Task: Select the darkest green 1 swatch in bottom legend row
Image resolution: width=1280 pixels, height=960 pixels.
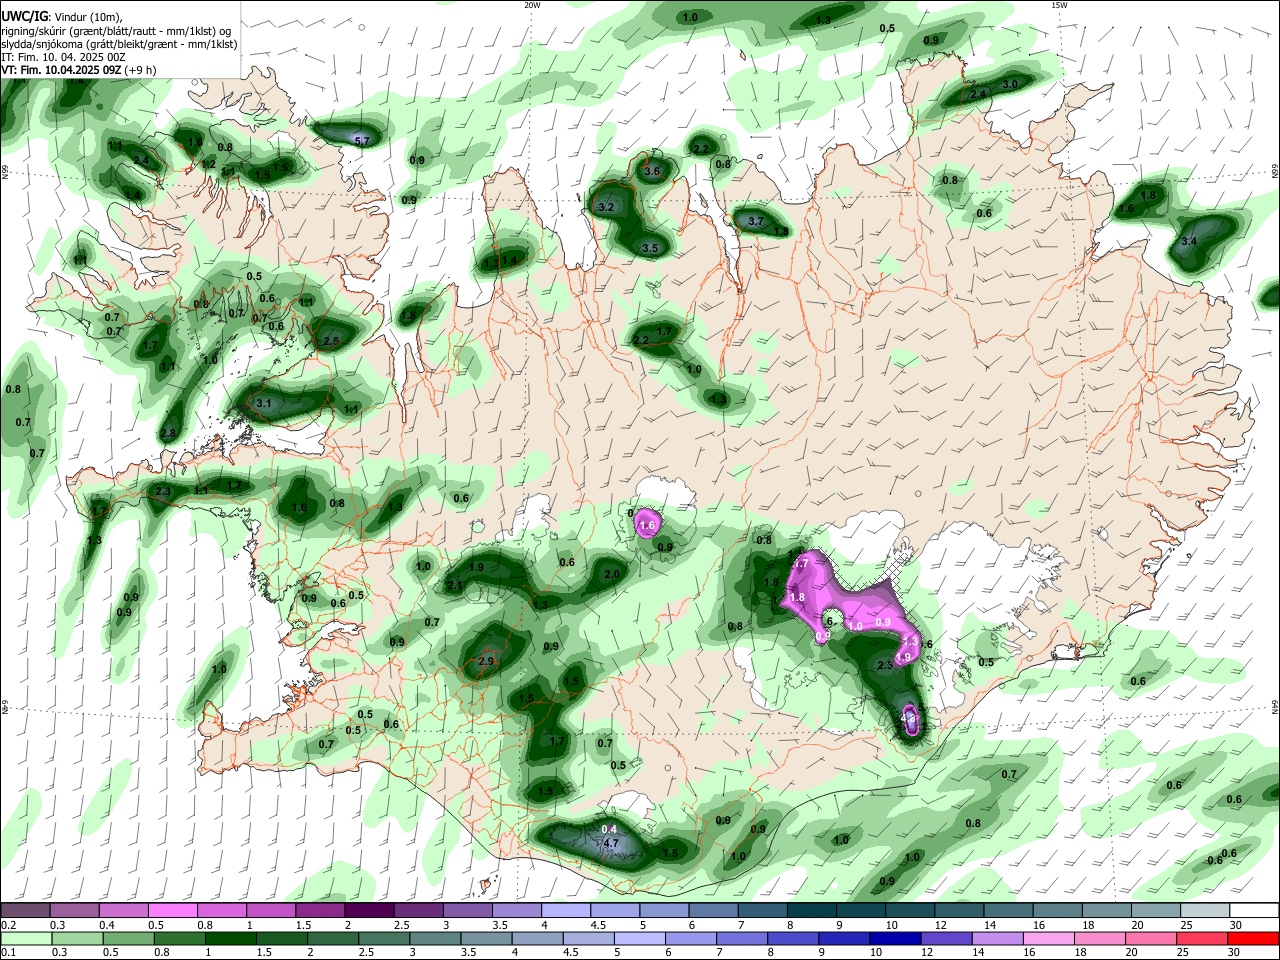Action: coord(230,938)
